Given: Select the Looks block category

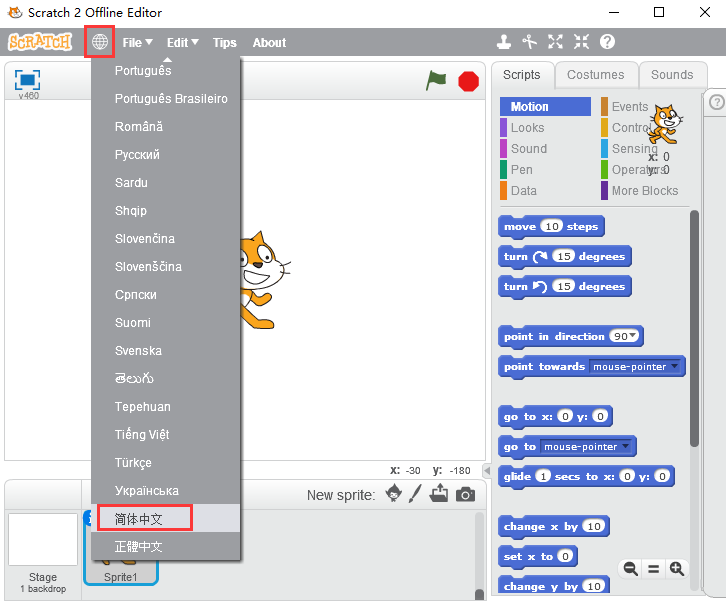Looking at the screenshot, I should [545, 127].
